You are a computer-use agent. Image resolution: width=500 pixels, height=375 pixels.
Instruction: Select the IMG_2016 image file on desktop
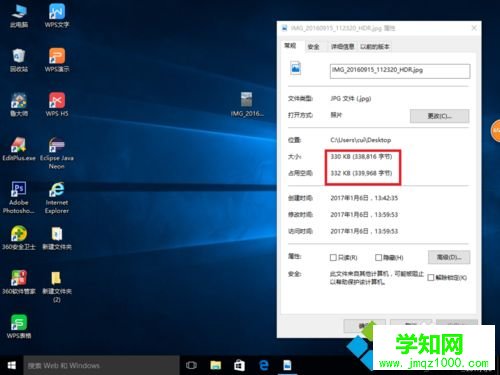coord(247,104)
